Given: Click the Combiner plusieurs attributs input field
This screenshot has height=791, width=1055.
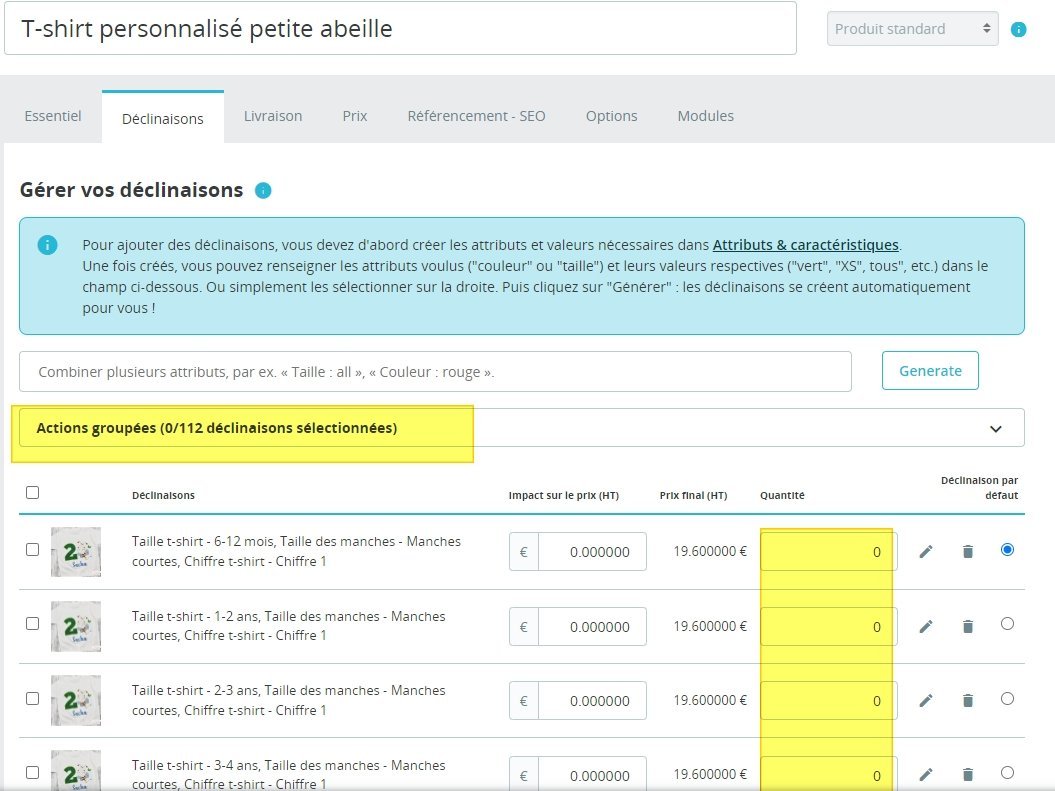Looking at the screenshot, I should [x=435, y=371].
